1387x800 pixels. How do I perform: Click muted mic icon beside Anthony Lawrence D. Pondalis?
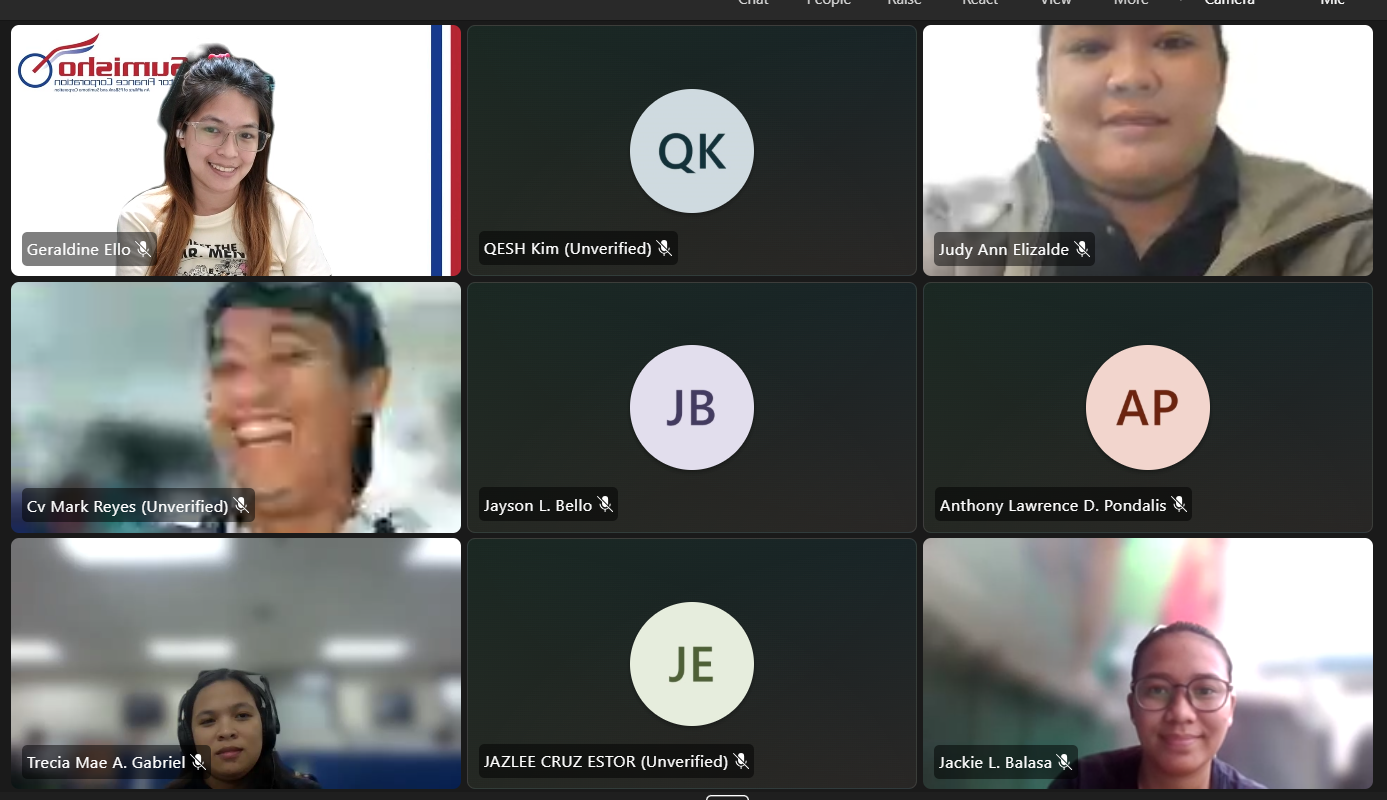tap(1179, 505)
